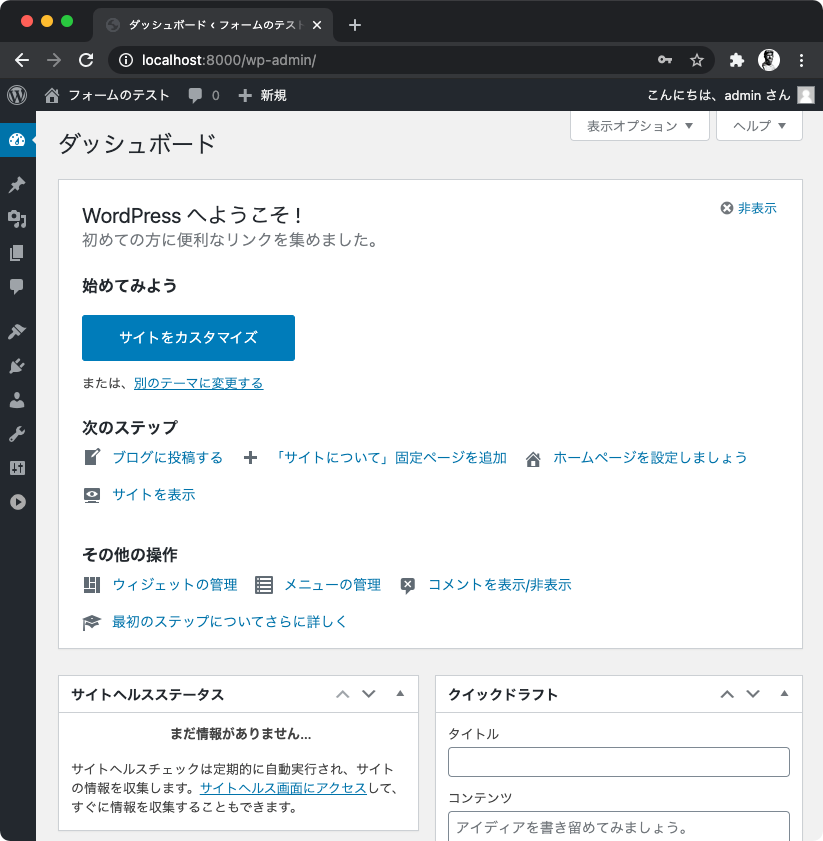Collapse the クイックドラフト panel
Viewport: 823px width, 841px height.
[784, 694]
